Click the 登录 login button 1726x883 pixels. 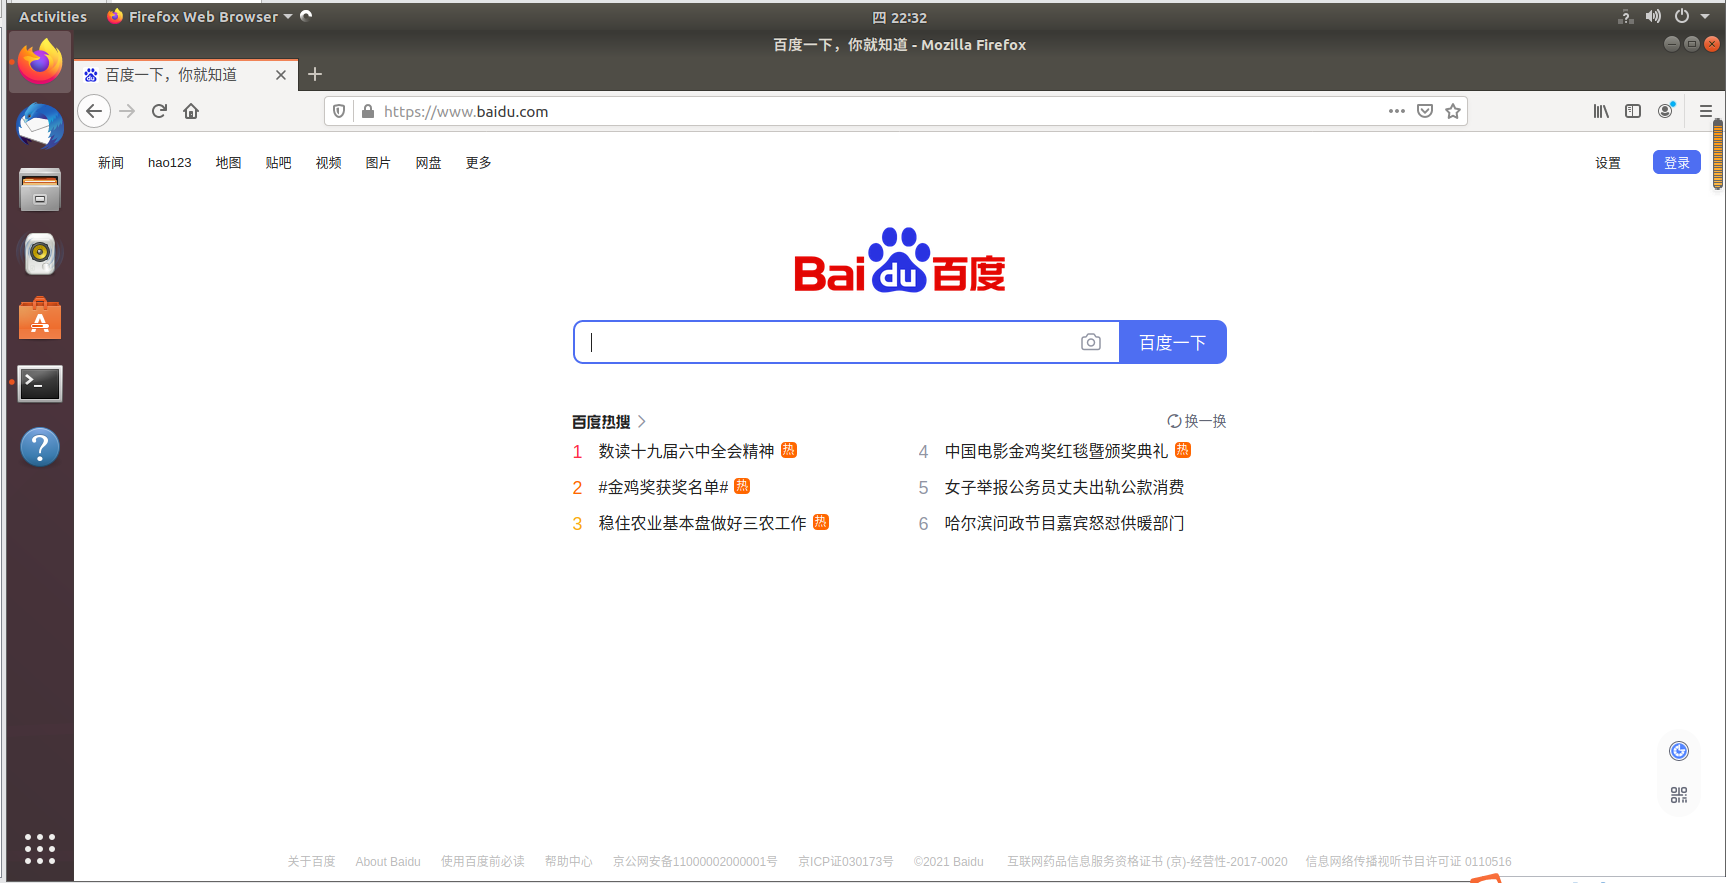click(x=1677, y=162)
